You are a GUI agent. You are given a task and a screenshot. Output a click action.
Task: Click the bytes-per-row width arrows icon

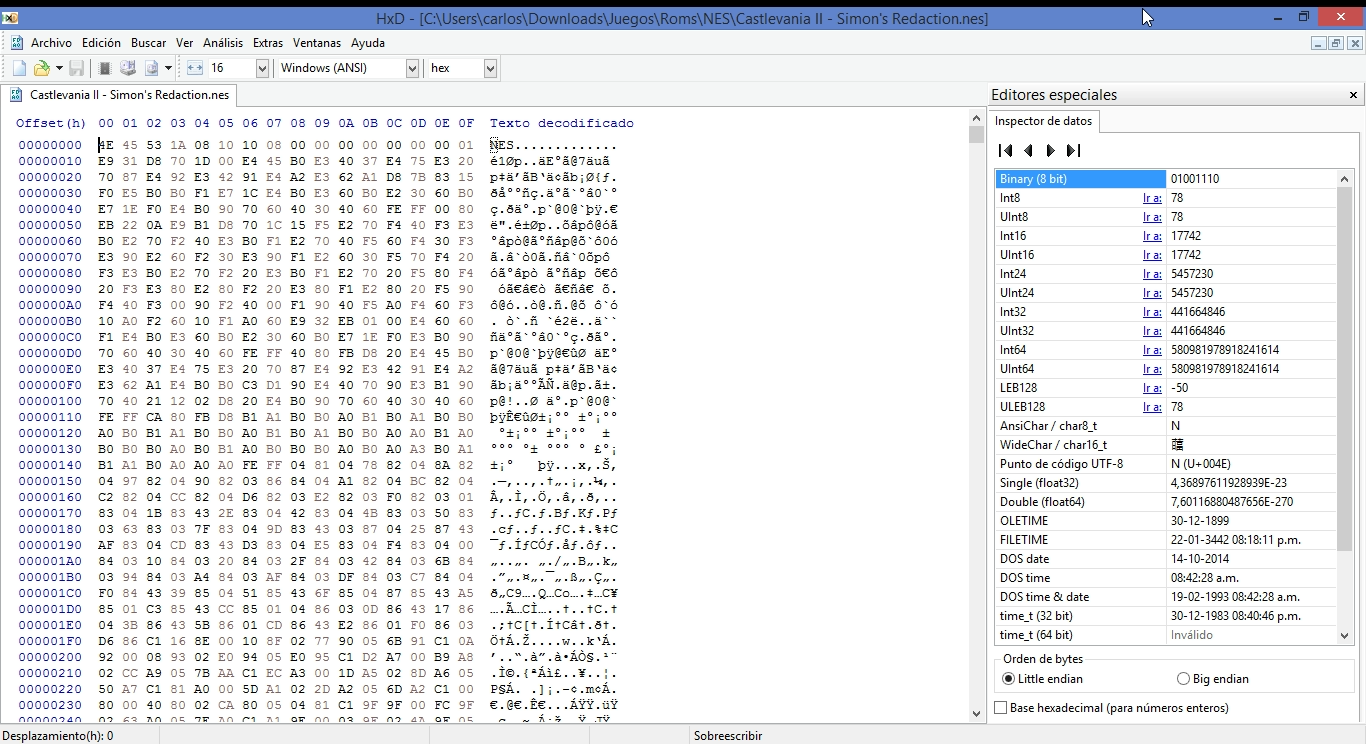click(x=195, y=68)
